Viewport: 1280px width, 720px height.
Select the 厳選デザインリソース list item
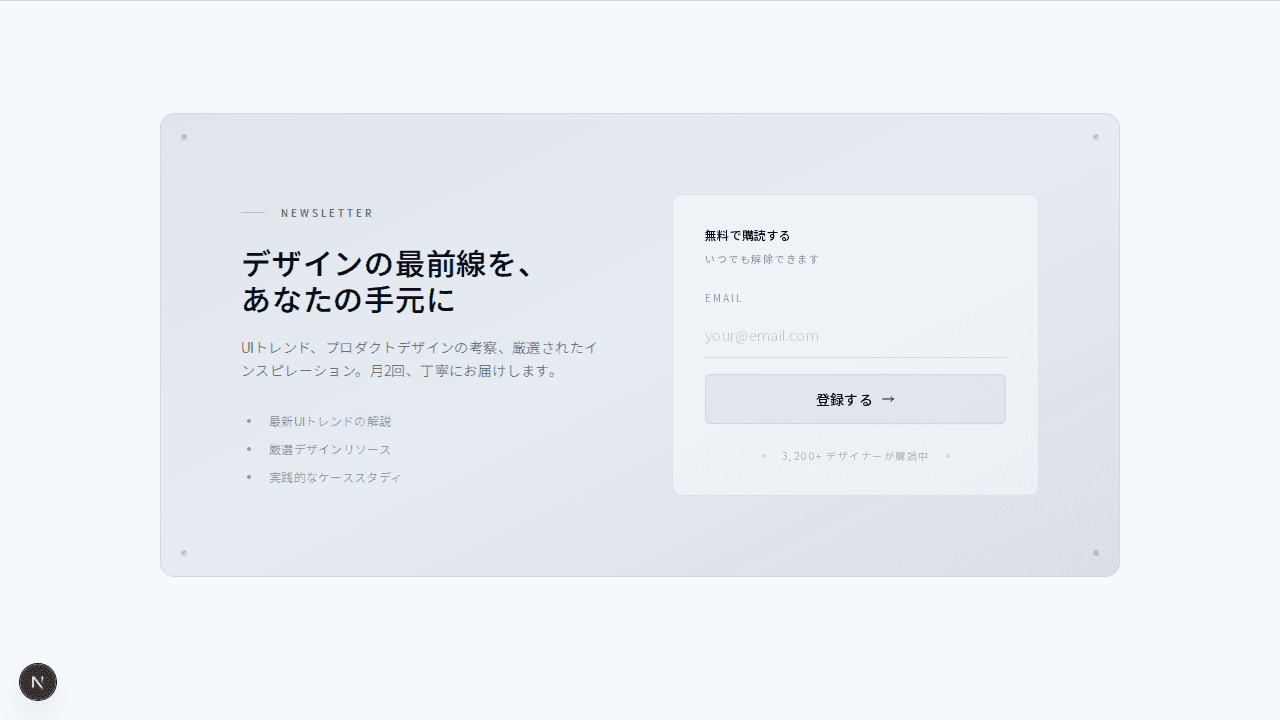coord(330,450)
